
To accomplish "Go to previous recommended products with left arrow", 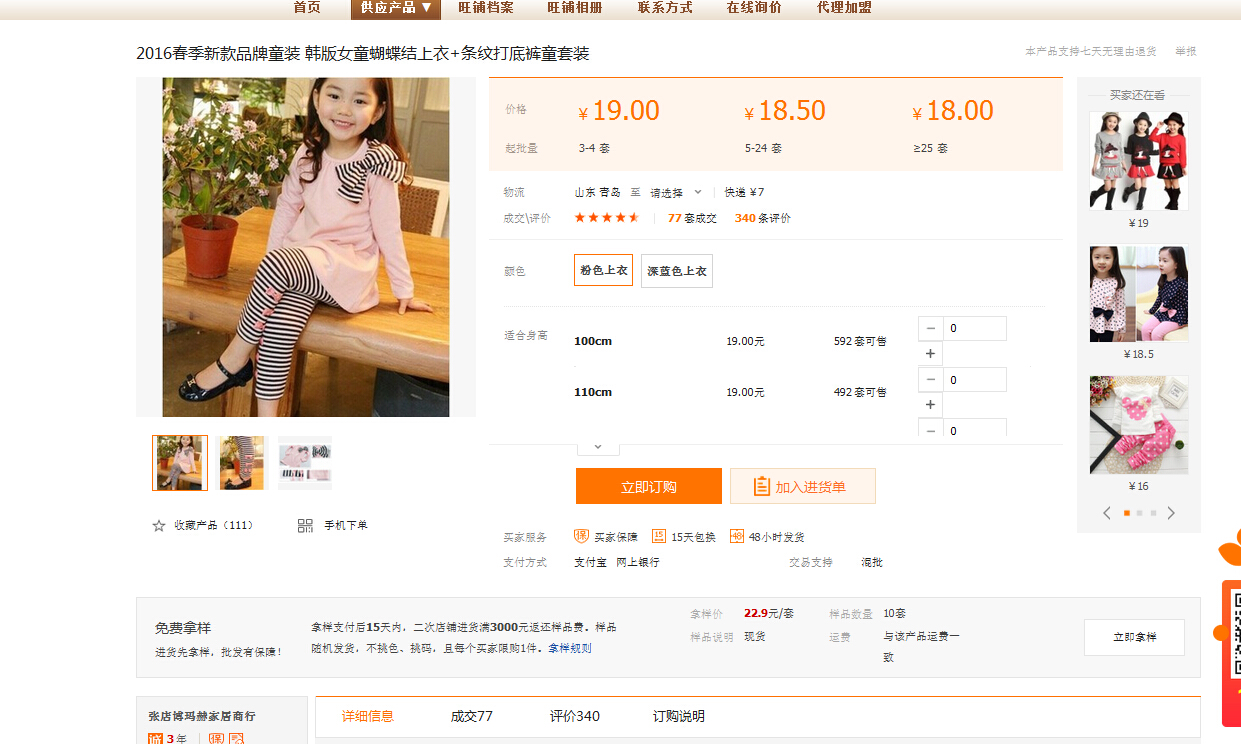I will tap(1107, 513).
